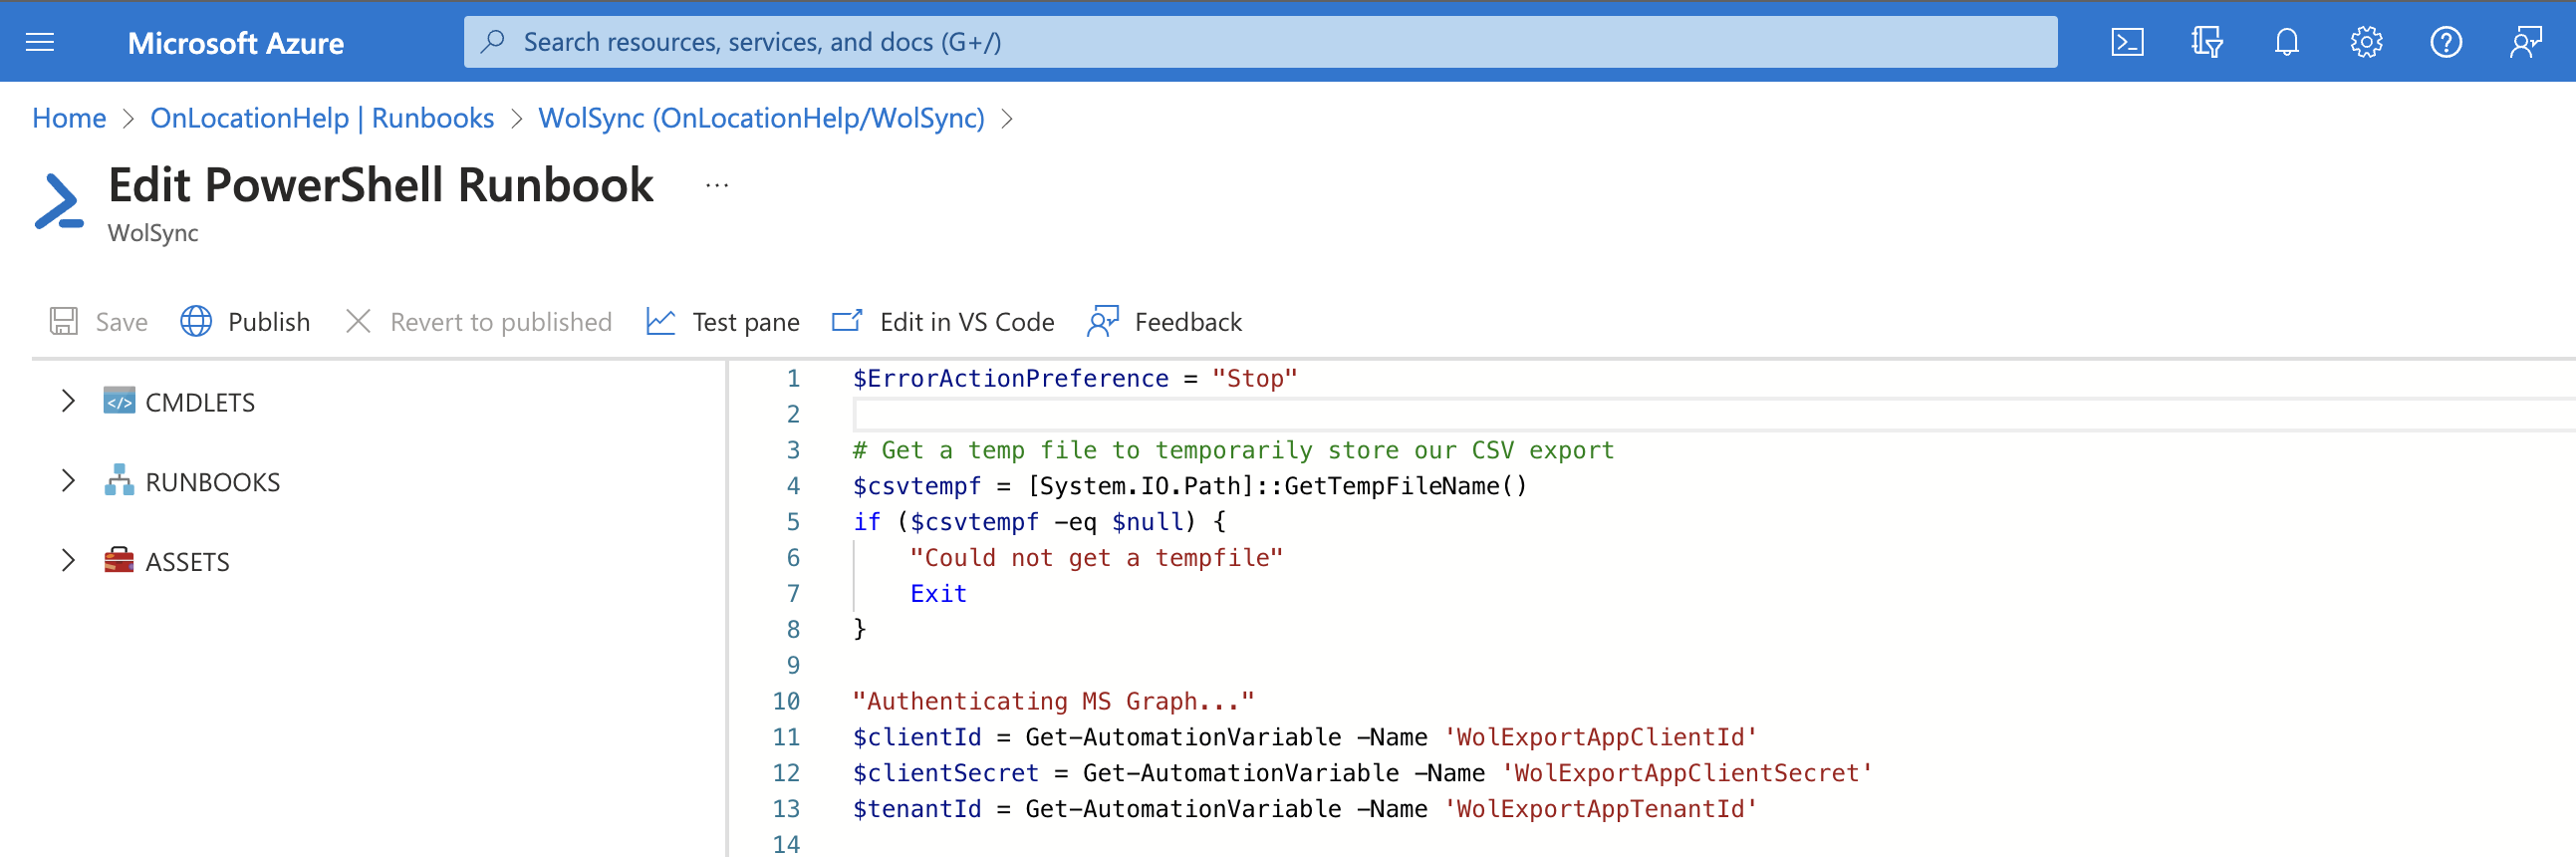Click the Publish button label
2576x857 pixels.
[x=269, y=322]
